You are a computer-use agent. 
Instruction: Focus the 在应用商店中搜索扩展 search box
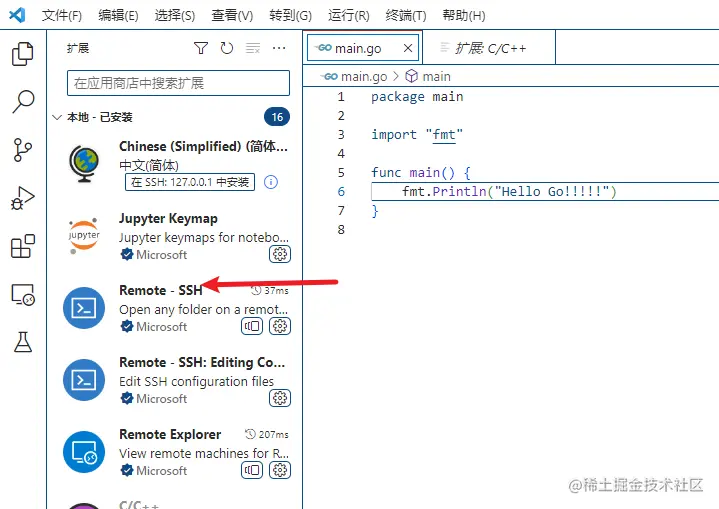point(178,83)
